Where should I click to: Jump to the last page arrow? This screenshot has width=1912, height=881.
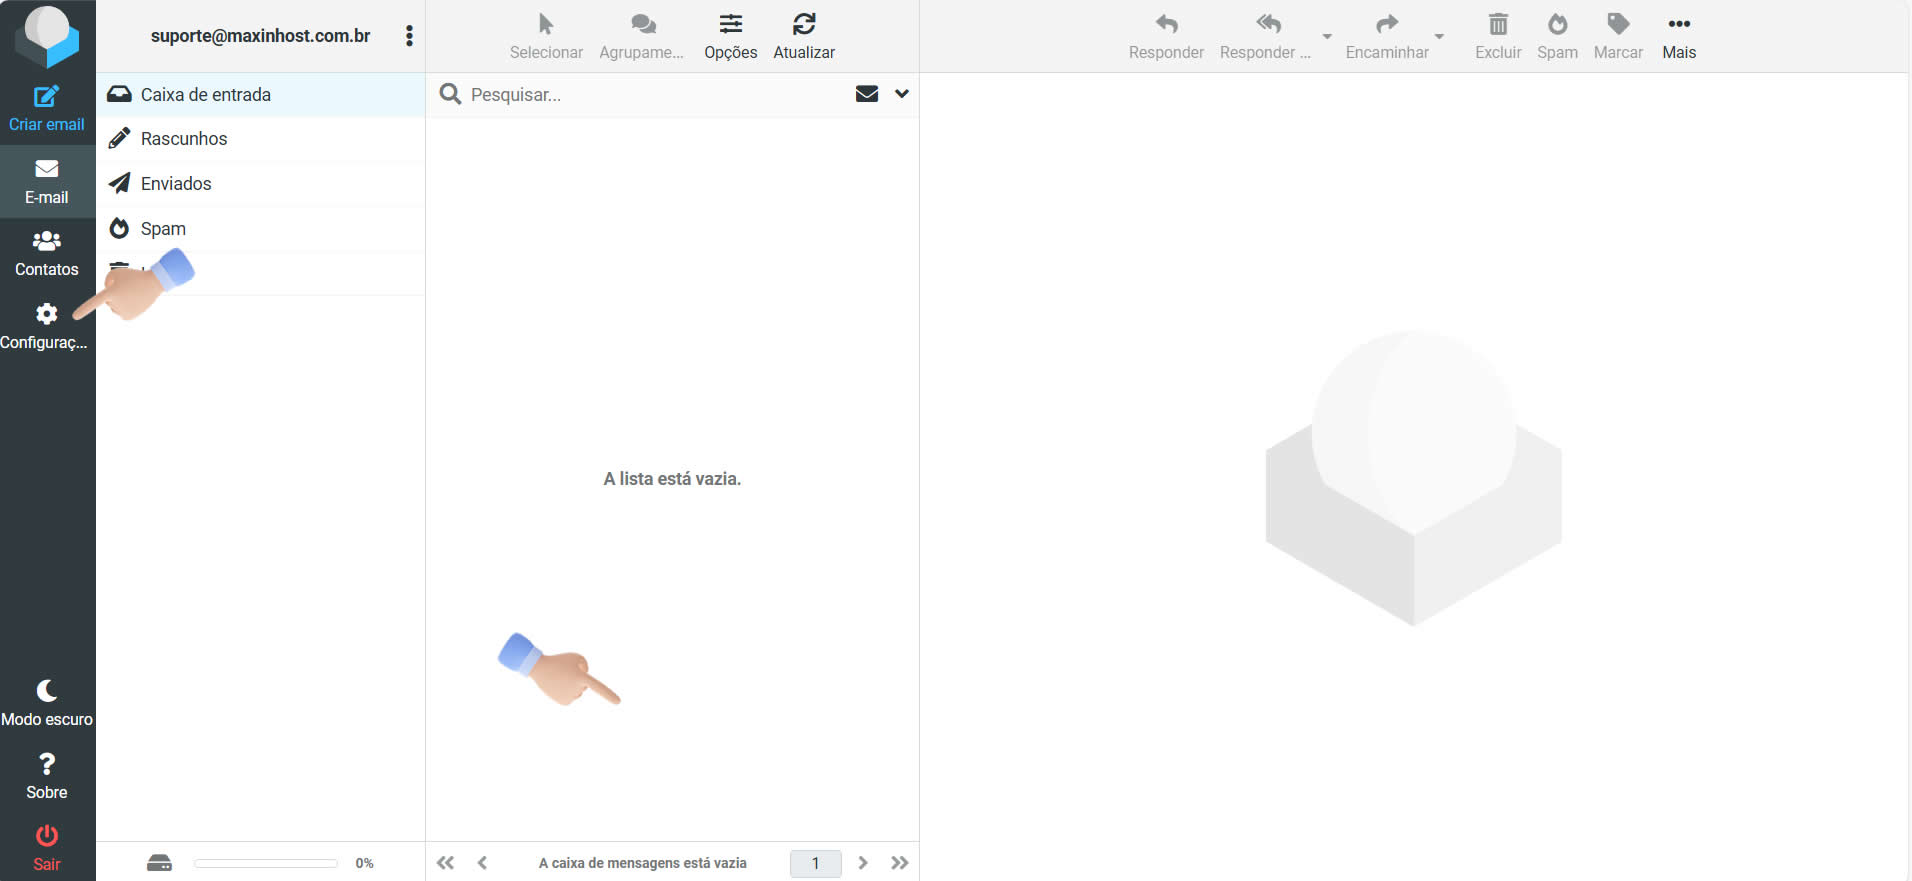(900, 863)
